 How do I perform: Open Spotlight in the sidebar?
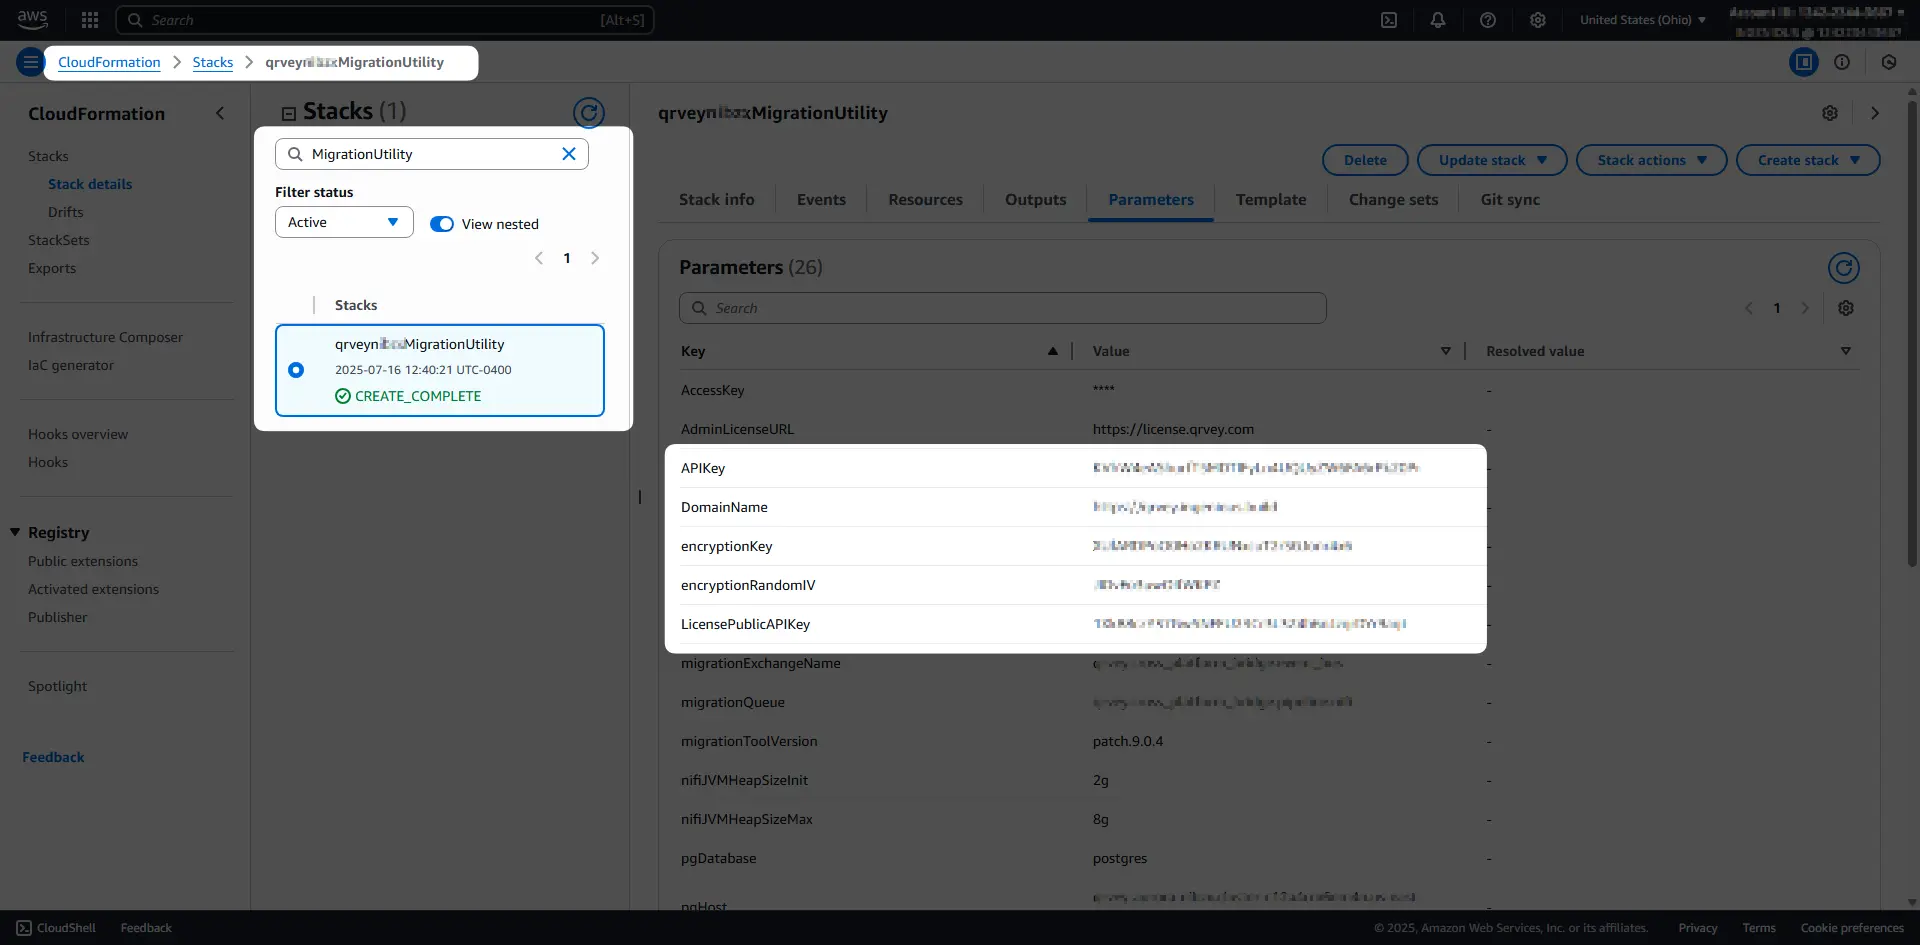pyautogui.click(x=57, y=686)
